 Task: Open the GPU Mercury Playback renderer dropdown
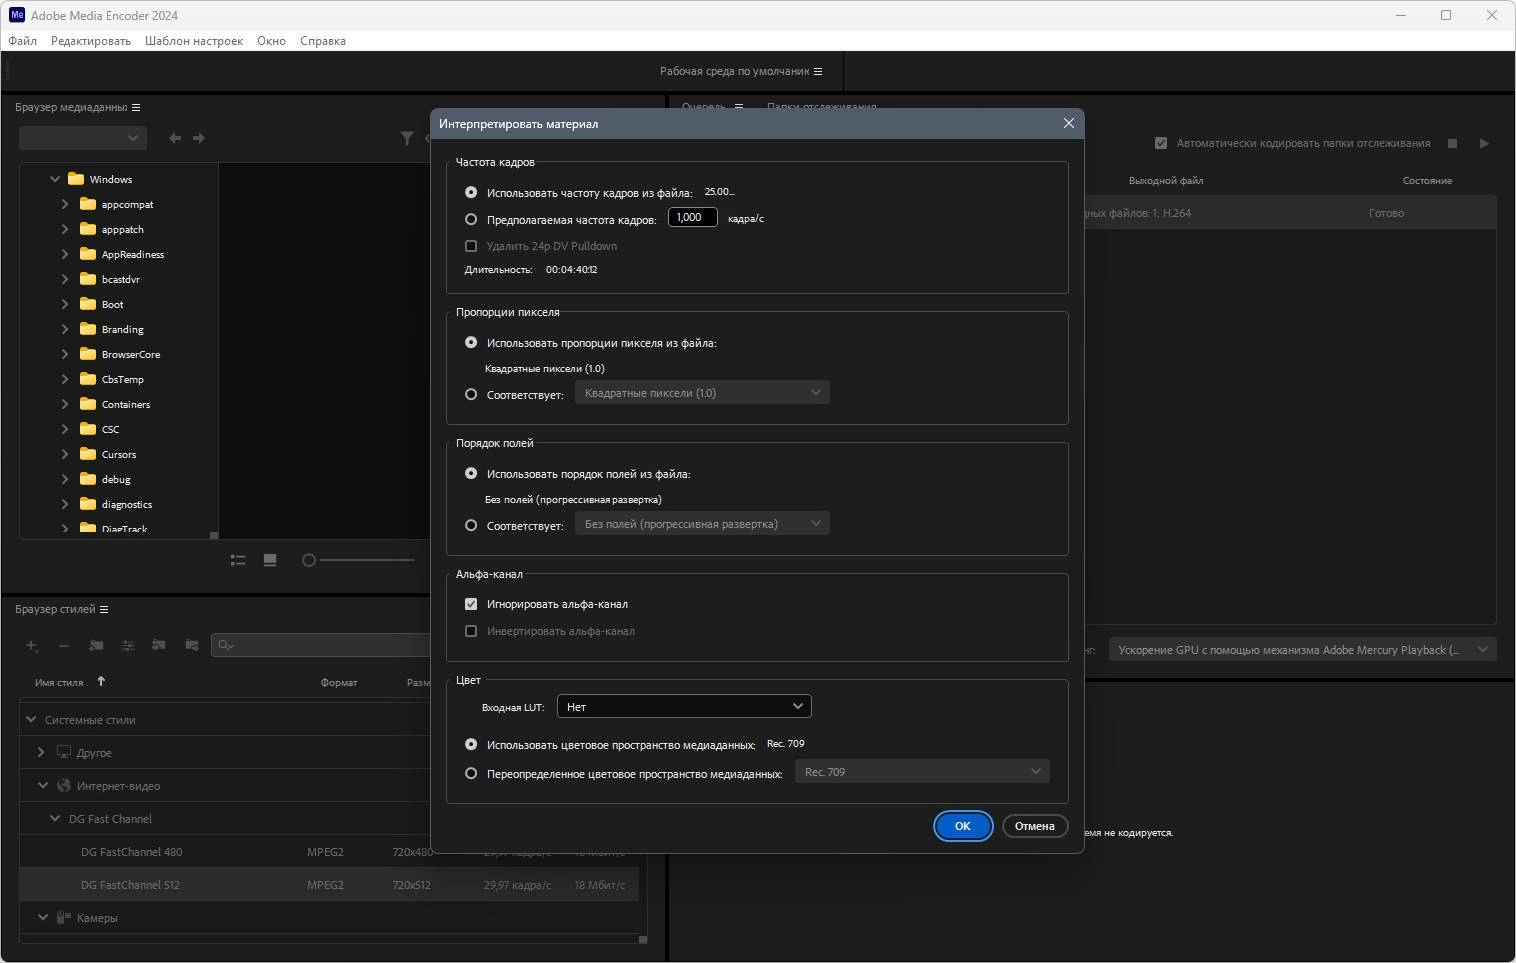coord(1302,650)
